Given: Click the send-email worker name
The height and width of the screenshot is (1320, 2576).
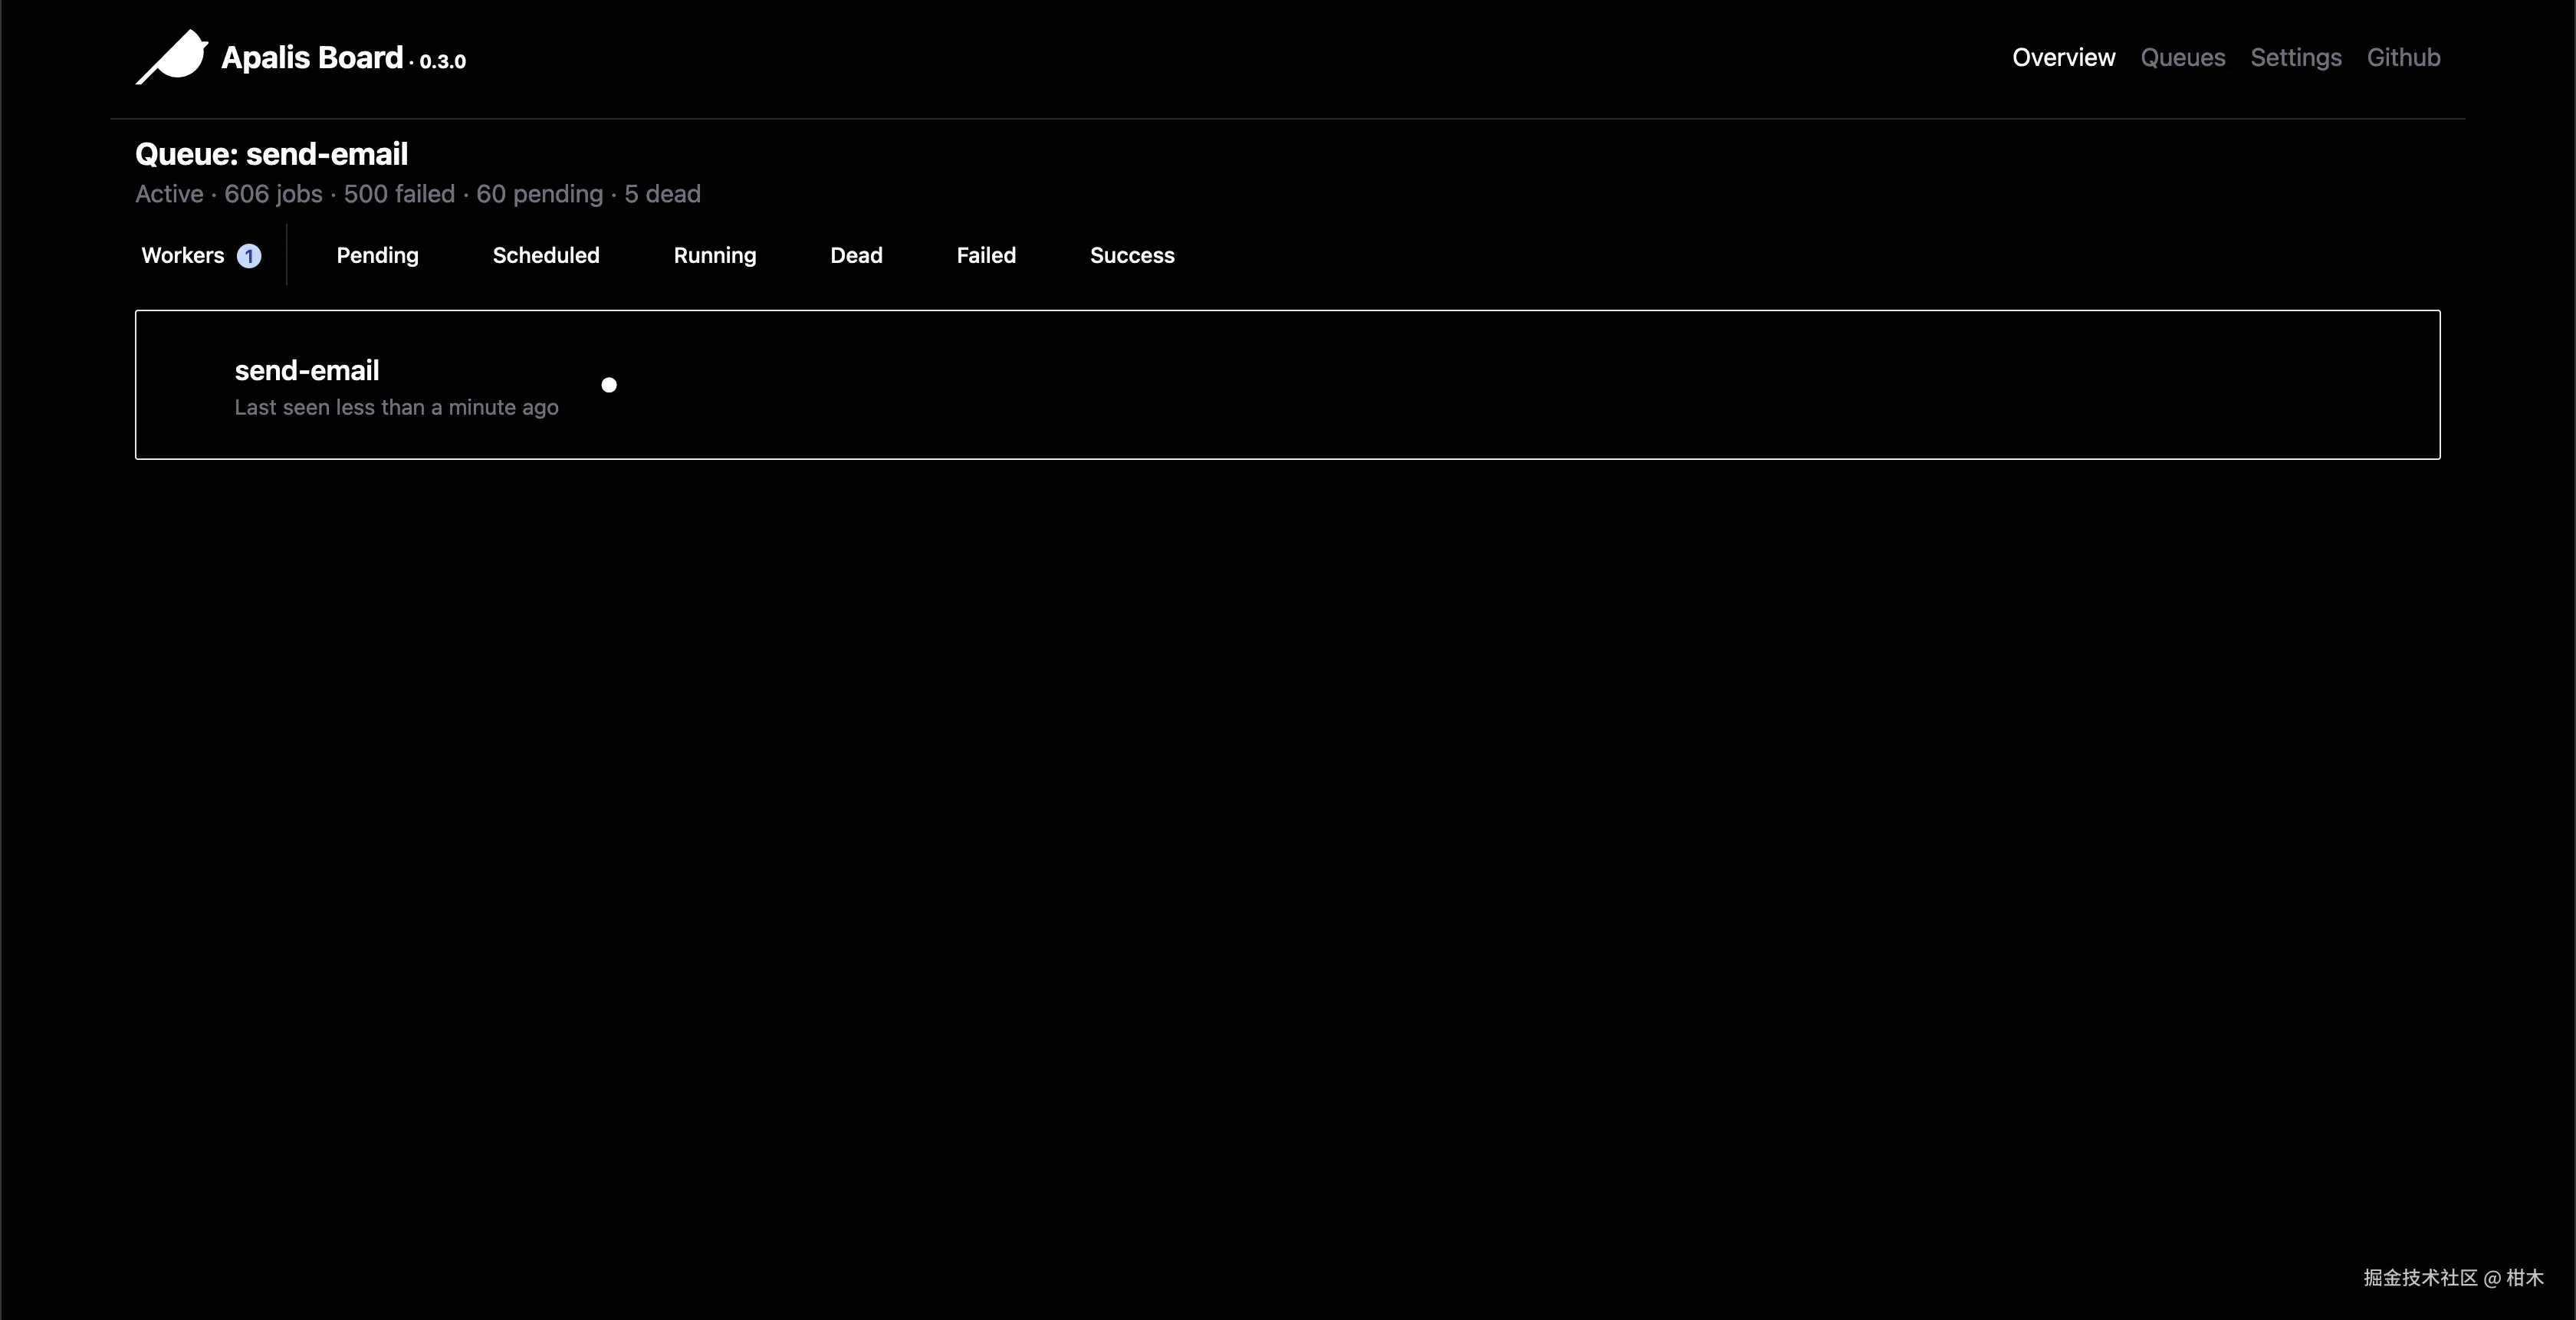Looking at the screenshot, I should click(x=307, y=371).
